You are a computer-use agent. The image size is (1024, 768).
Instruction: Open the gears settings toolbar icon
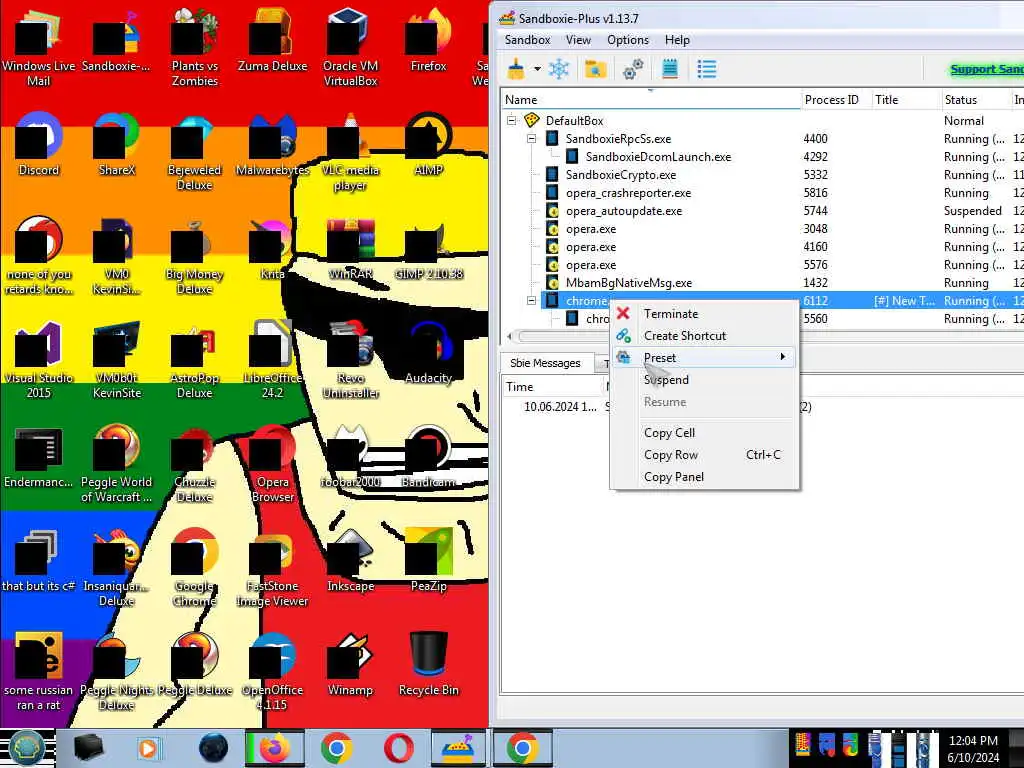632,69
